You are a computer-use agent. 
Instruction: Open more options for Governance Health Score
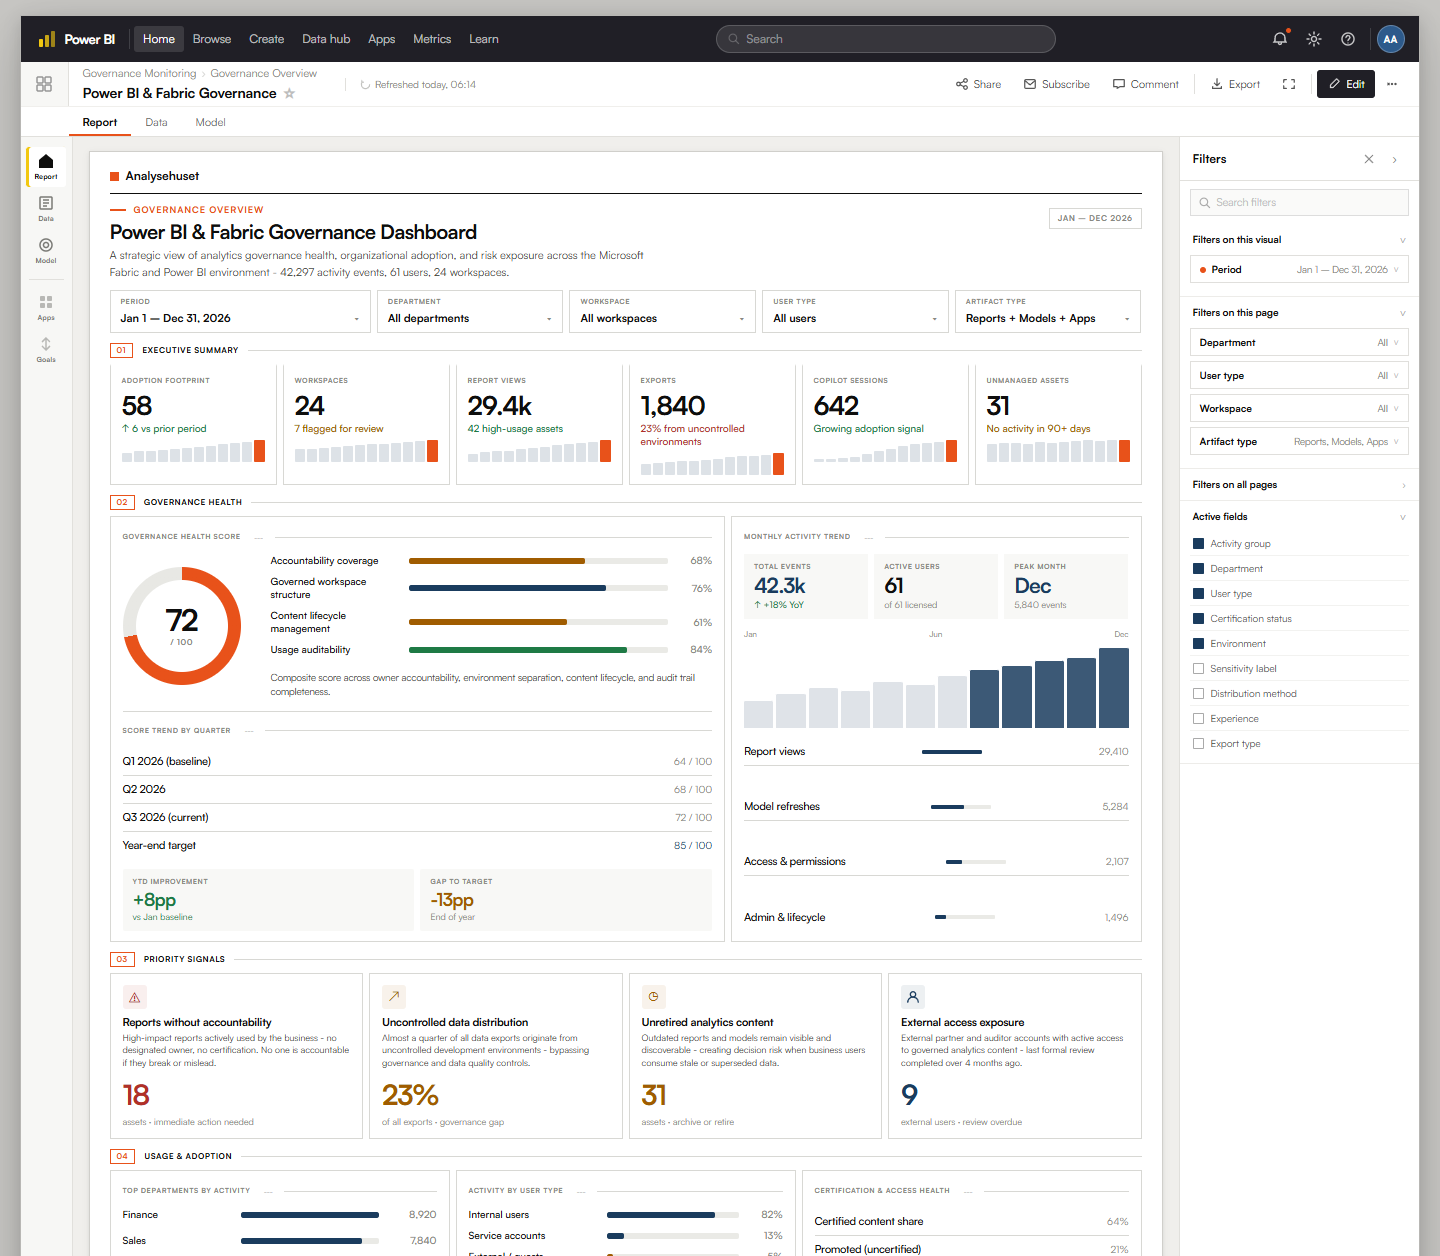coord(260,537)
